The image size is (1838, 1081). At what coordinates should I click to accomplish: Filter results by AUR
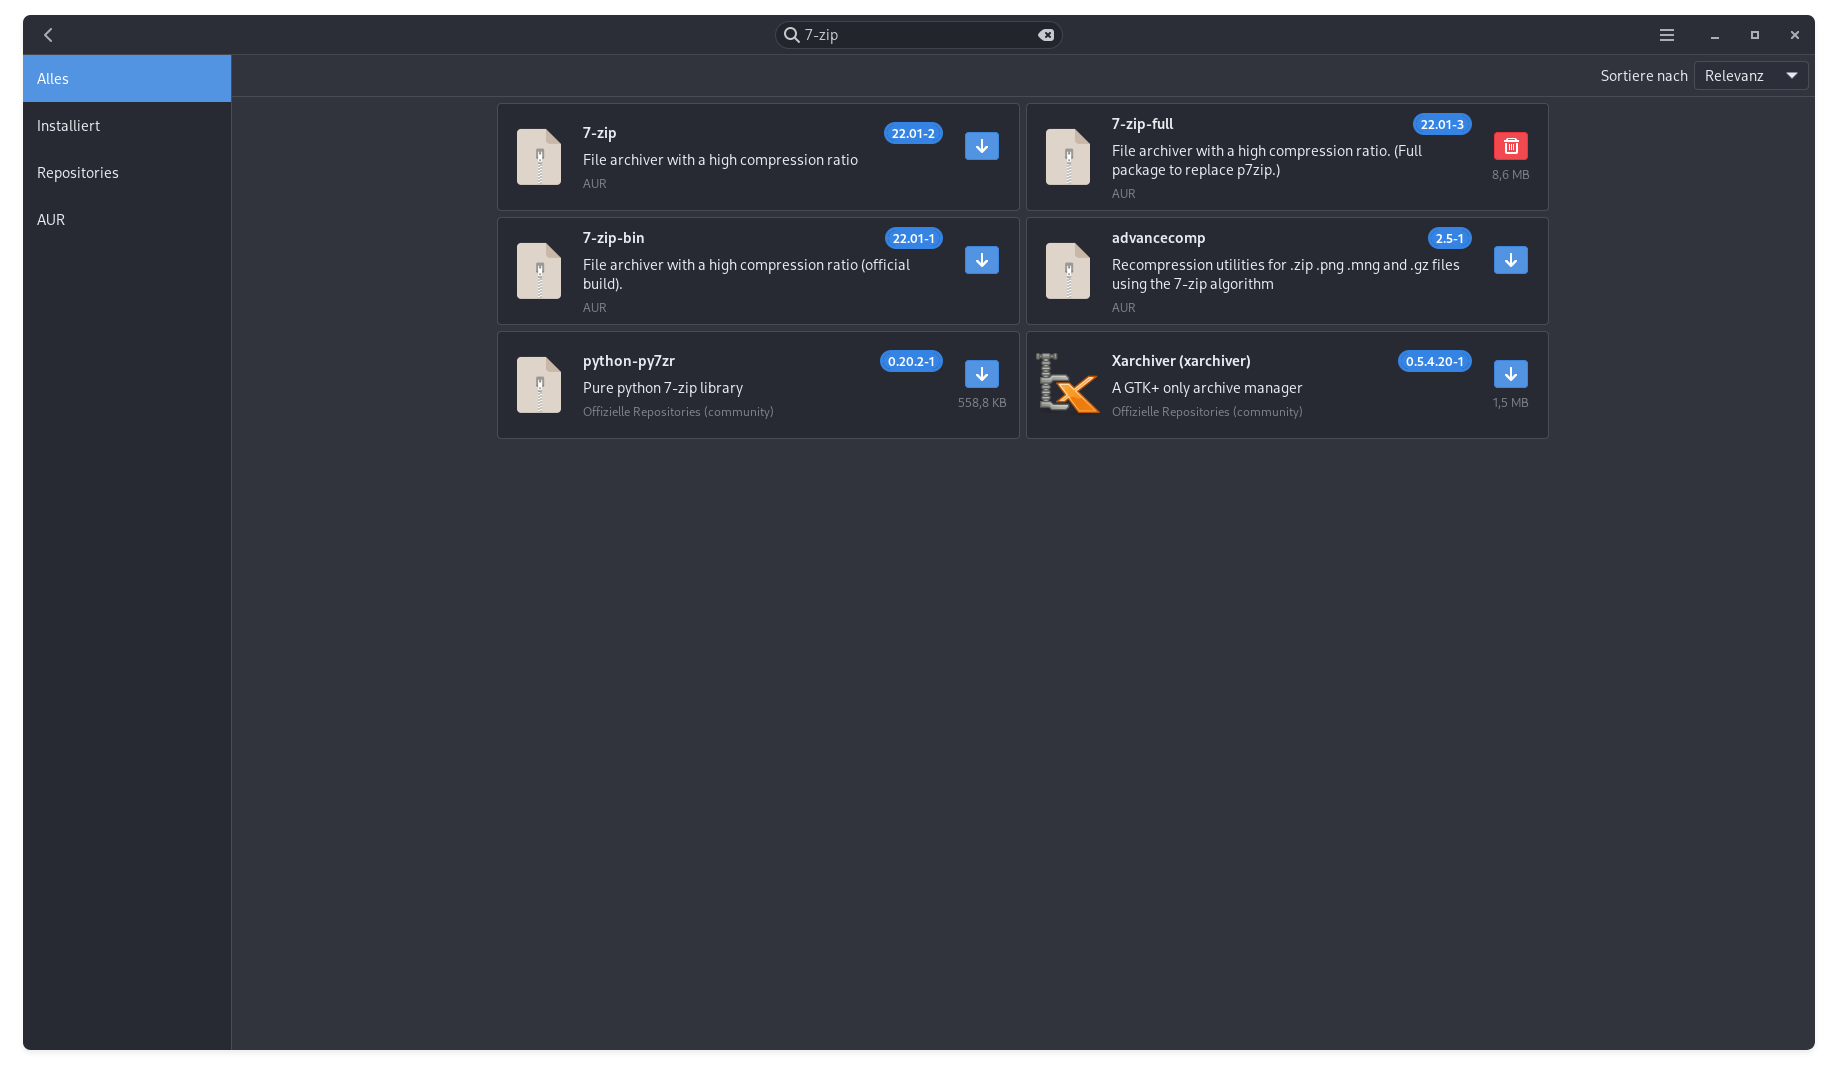127,220
